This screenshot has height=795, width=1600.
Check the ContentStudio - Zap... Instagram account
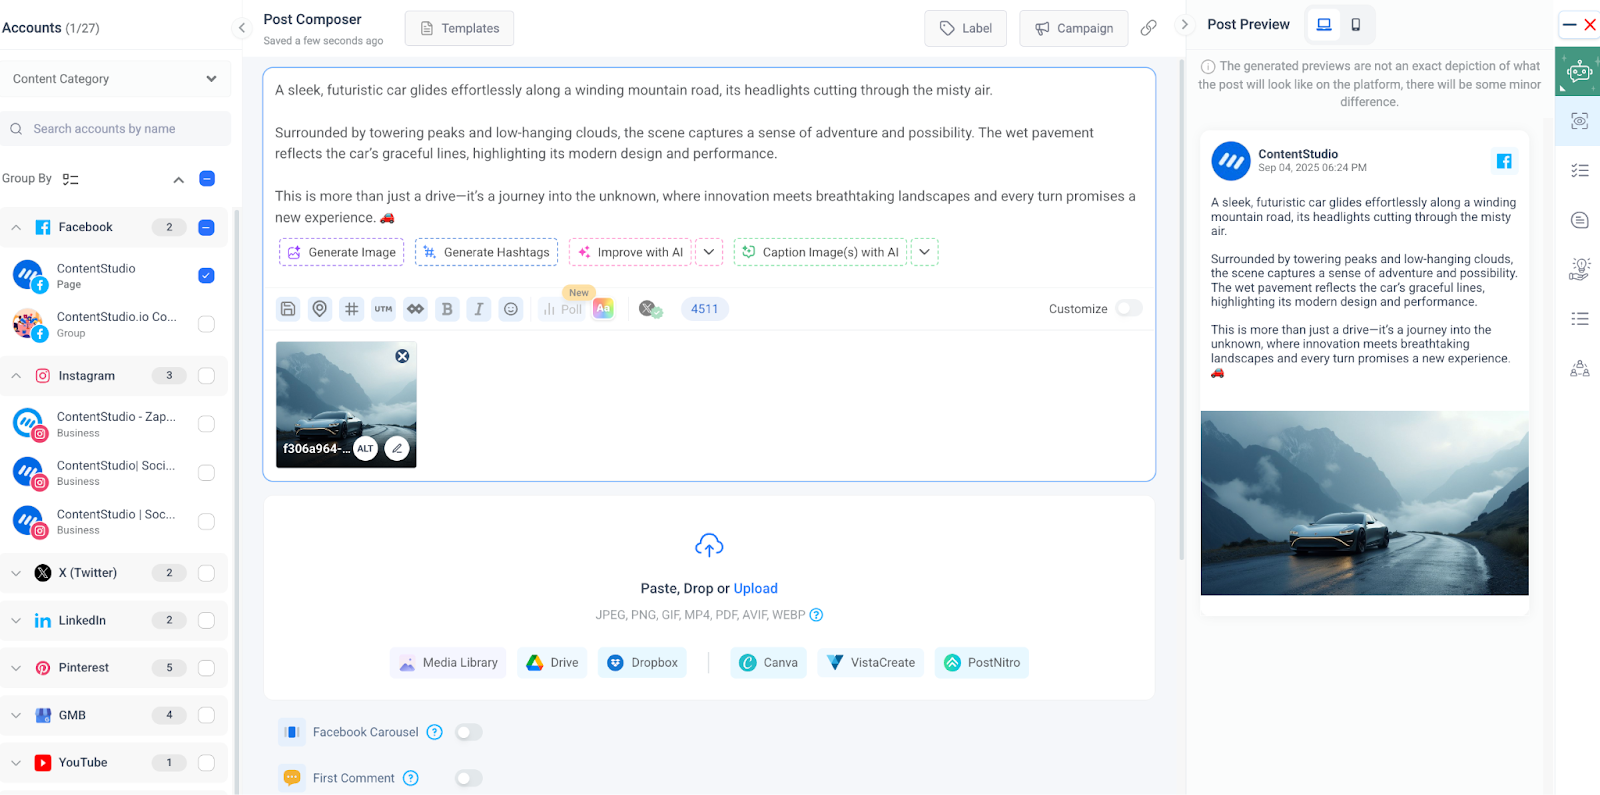[206, 424]
